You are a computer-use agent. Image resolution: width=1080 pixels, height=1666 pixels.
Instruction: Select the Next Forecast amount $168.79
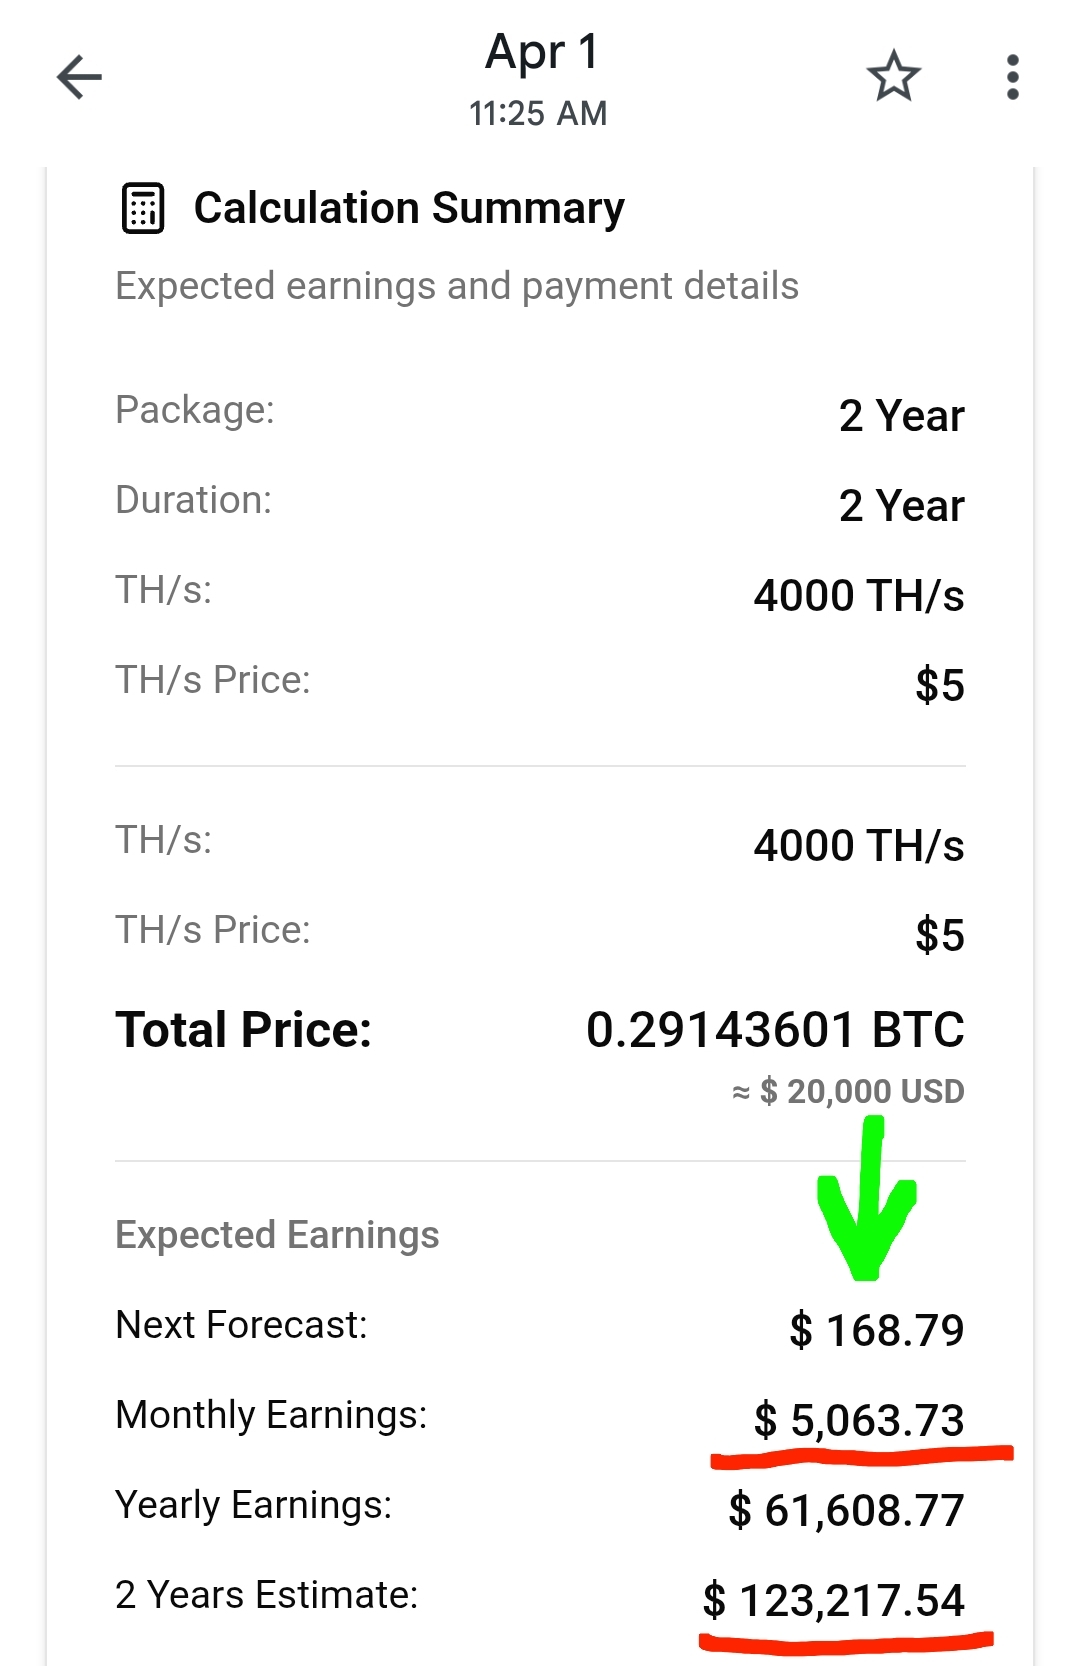(876, 1330)
